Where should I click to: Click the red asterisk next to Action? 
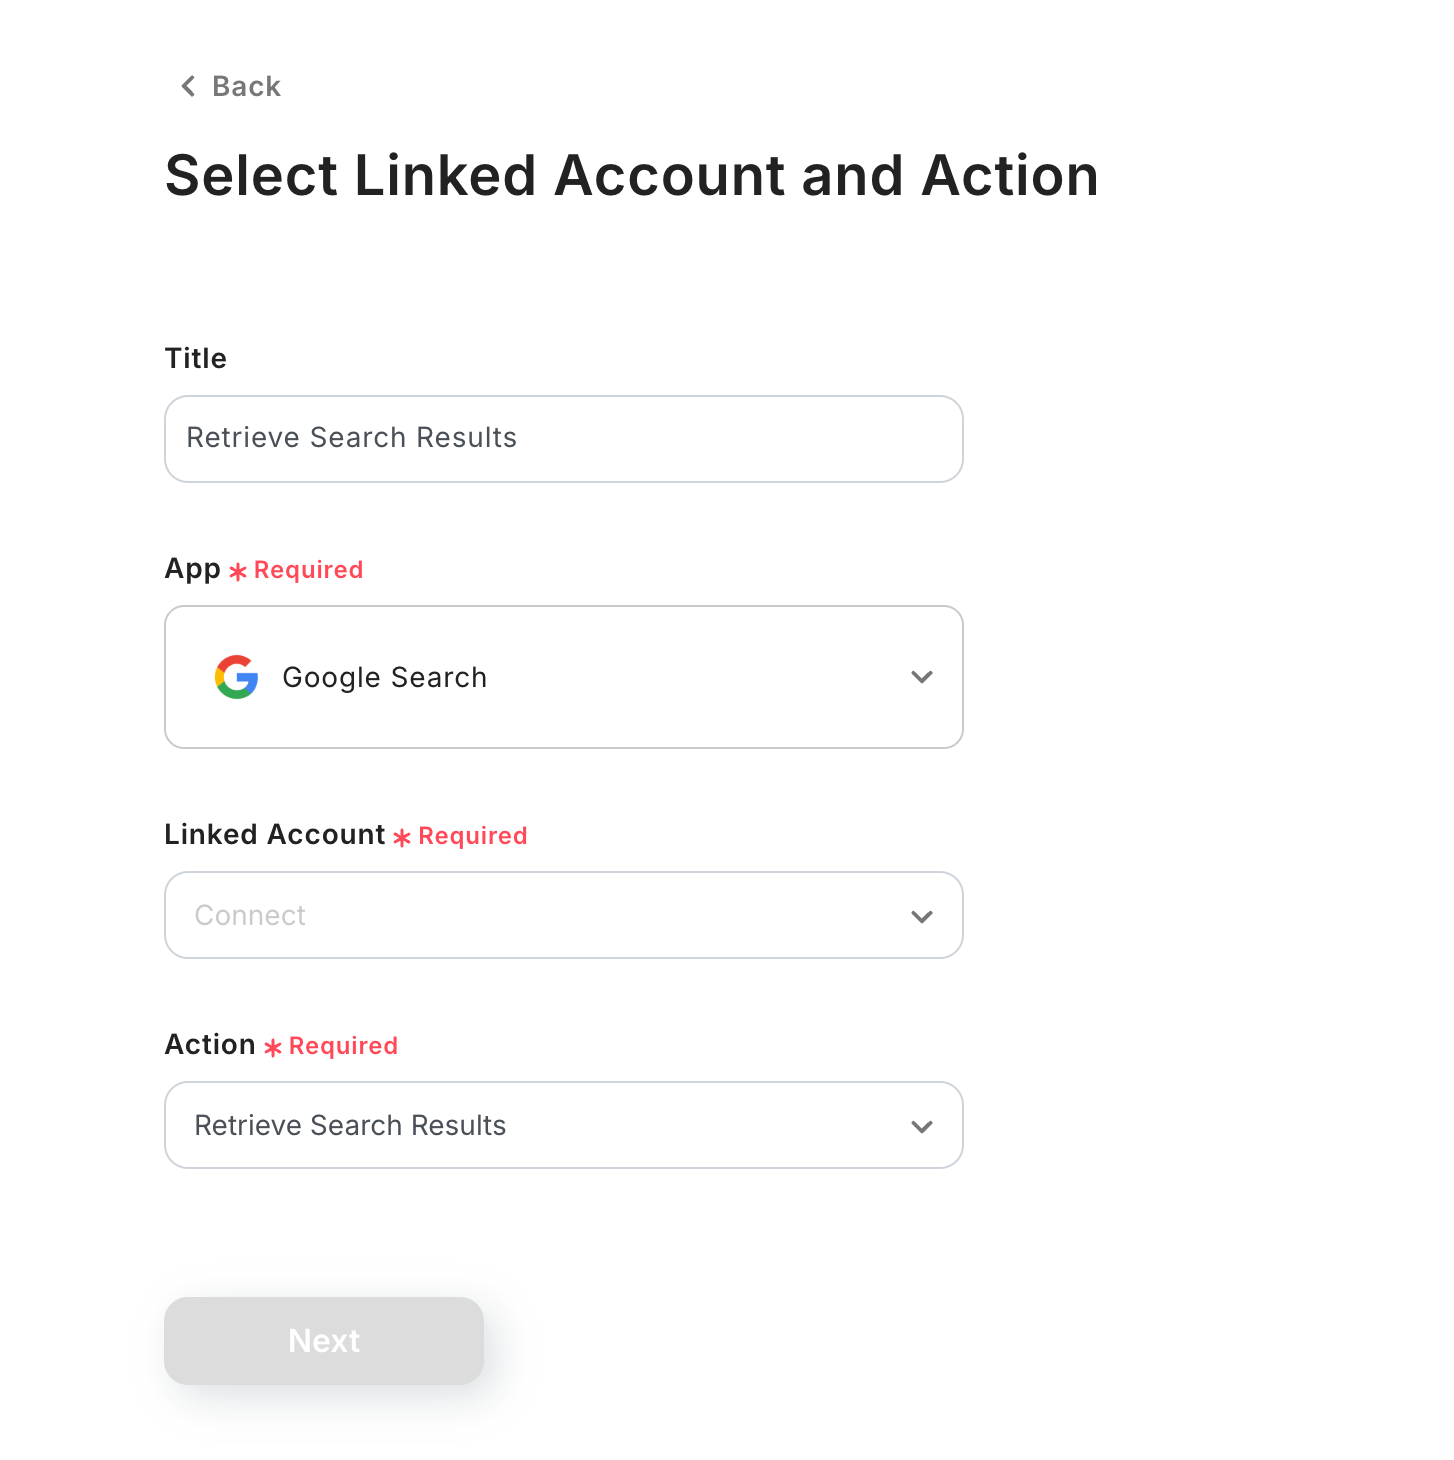point(273,1047)
